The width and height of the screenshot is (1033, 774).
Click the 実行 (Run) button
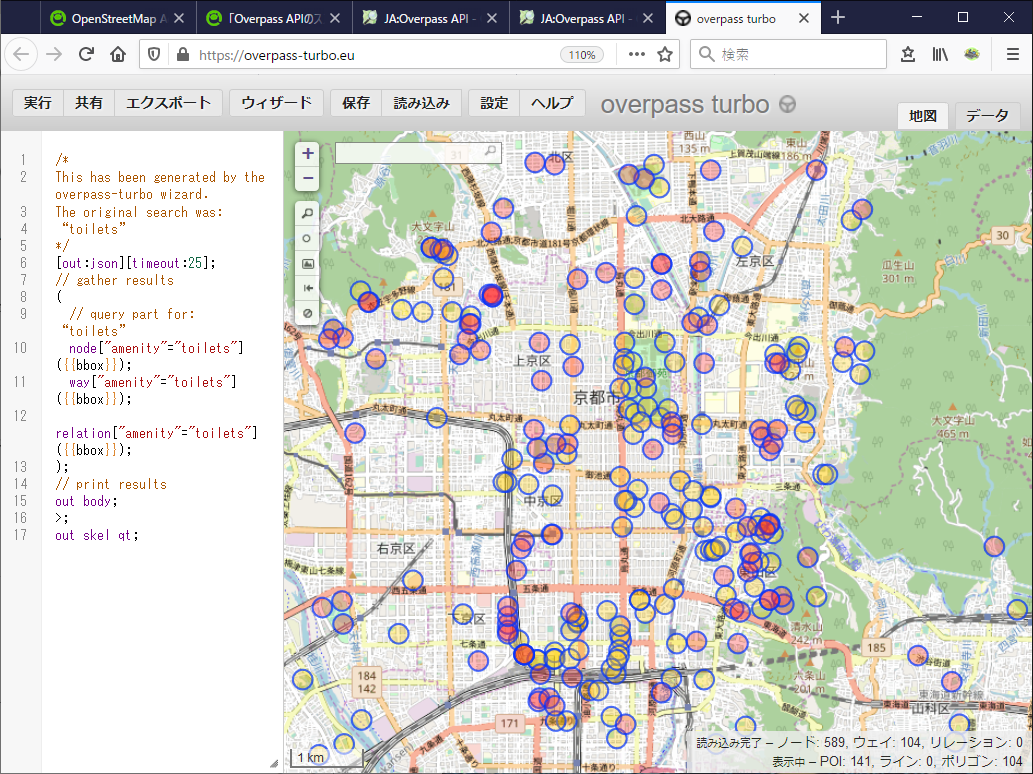click(38, 103)
